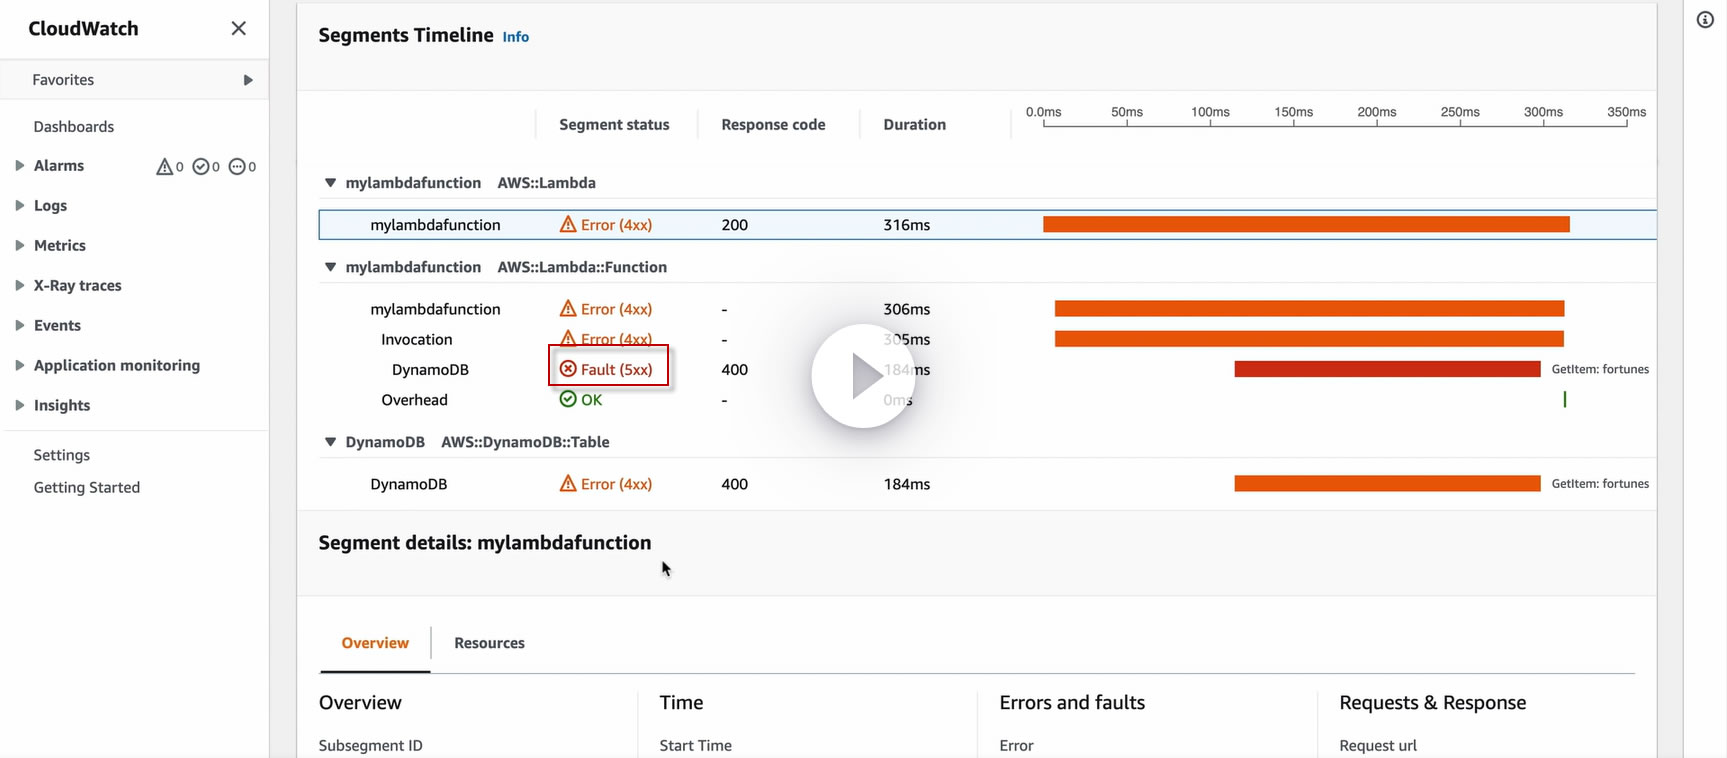
Task: Click the 306ms mylambdafunction timeline bar
Action: tap(1309, 309)
